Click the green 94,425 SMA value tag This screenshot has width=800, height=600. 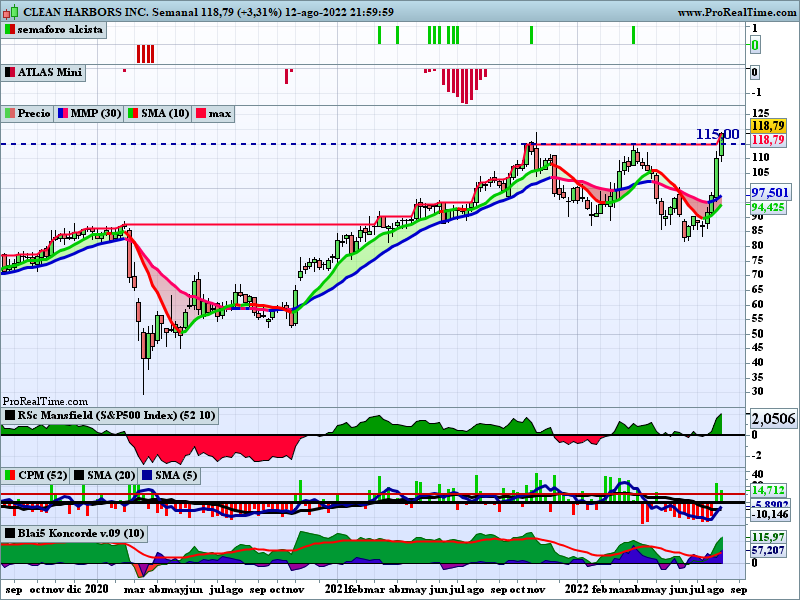[768, 207]
